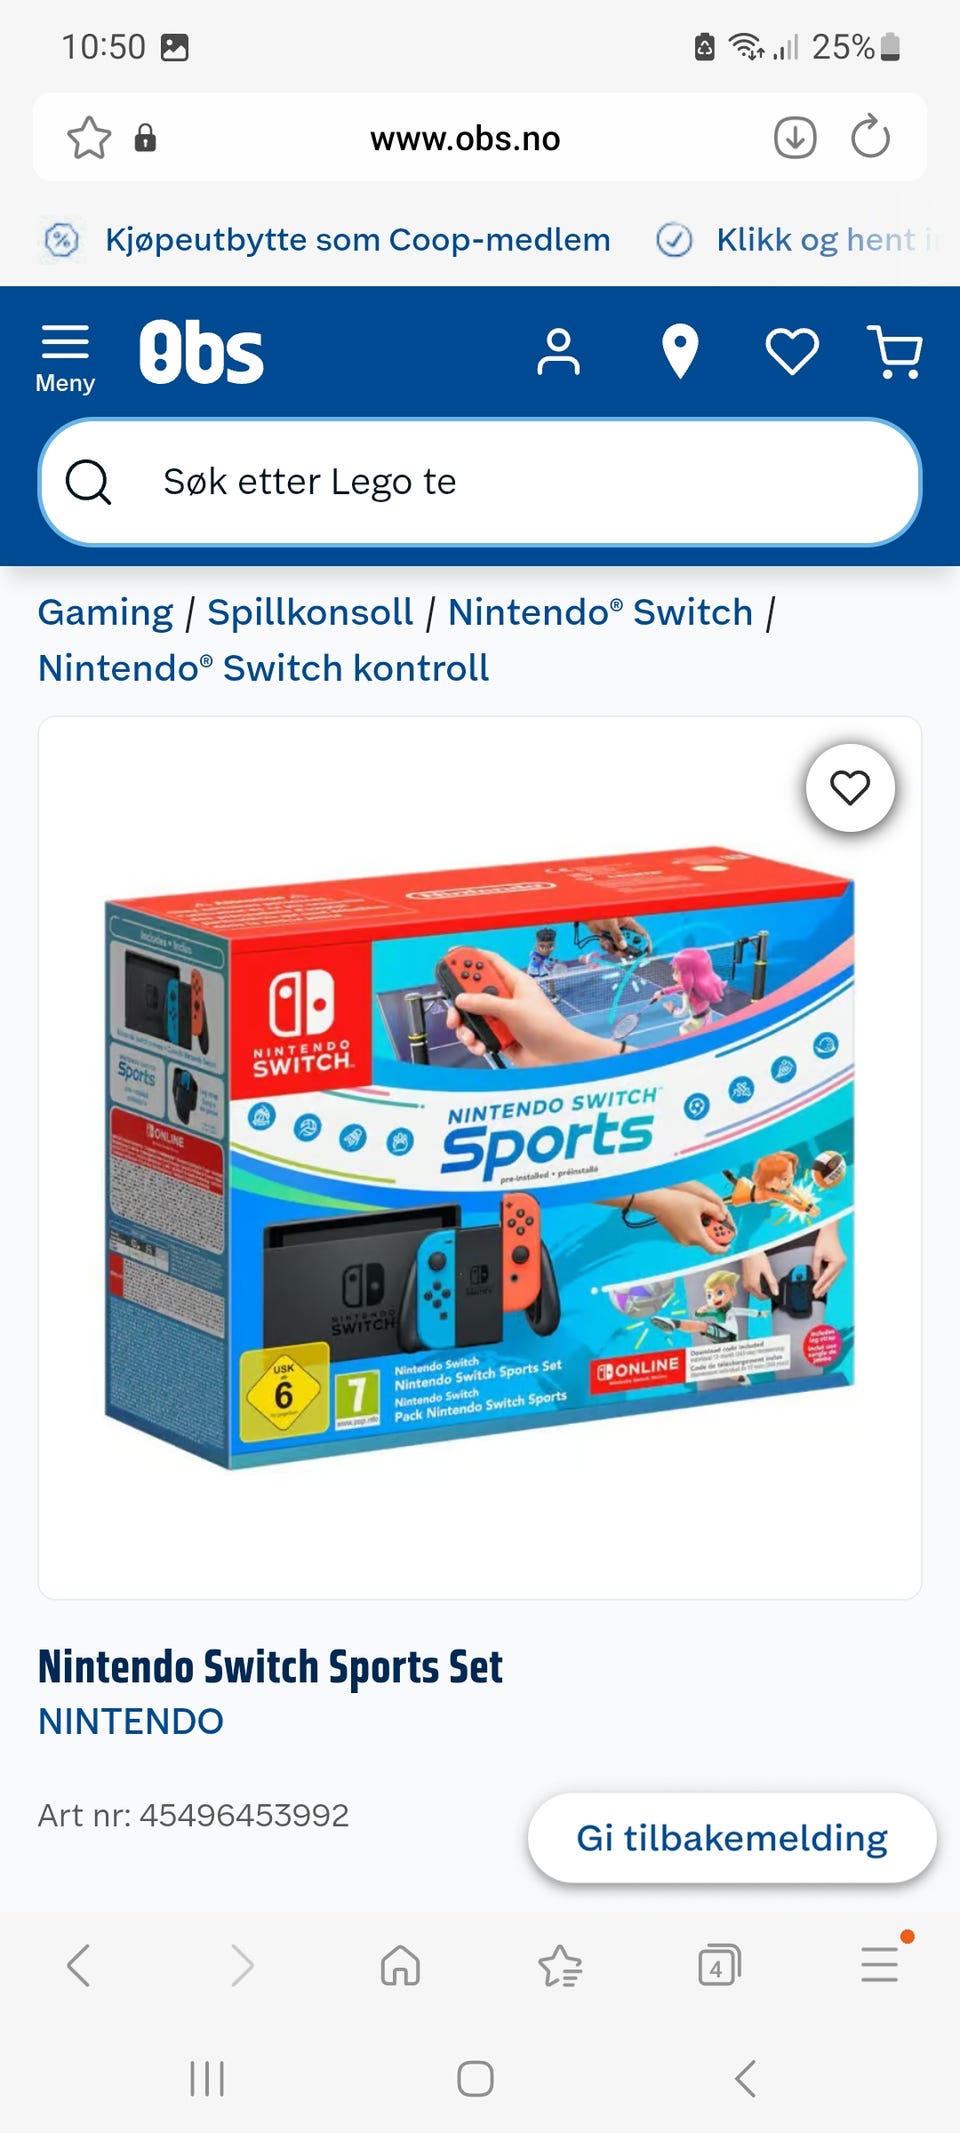Image resolution: width=960 pixels, height=2133 pixels.
Task: Bookmark page with the star icon in address bar
Action: click(x=89, y=138)
